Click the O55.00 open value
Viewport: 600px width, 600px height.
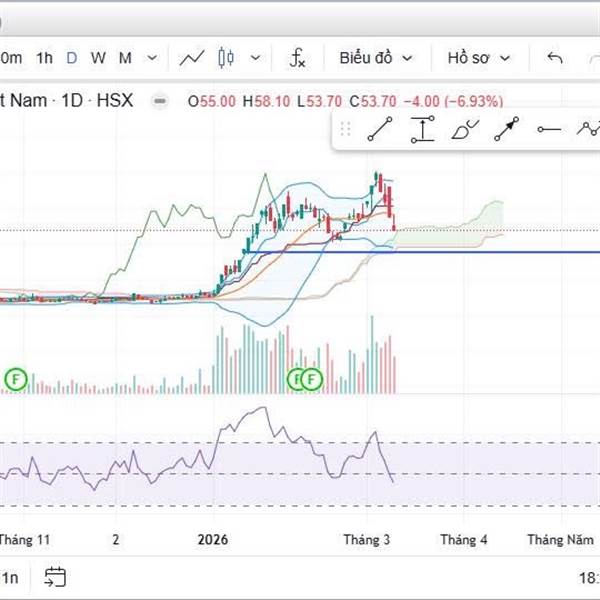click(212, 101)
